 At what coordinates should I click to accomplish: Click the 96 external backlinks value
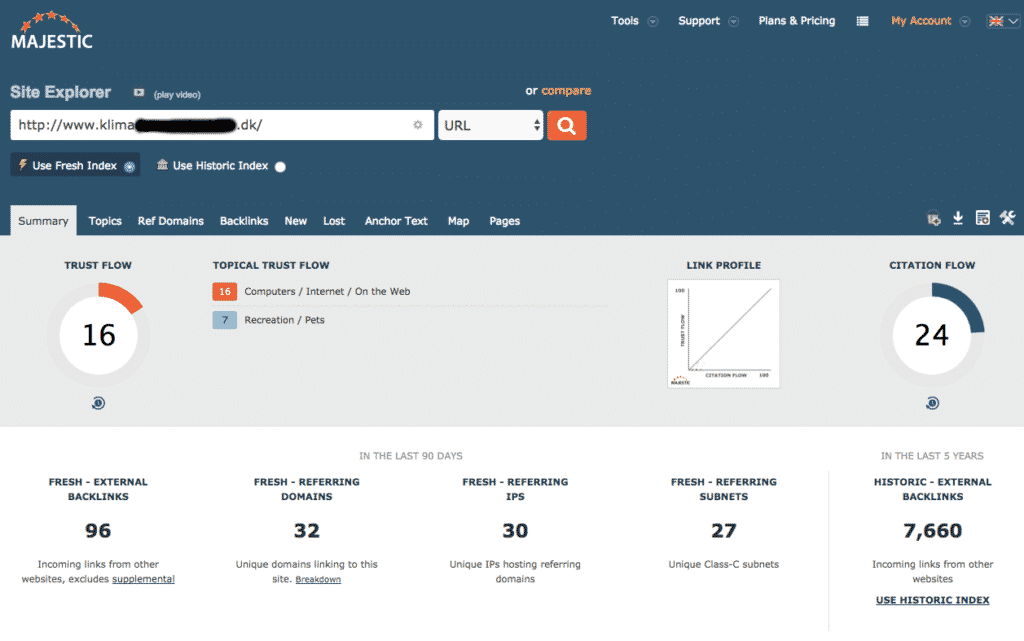click(98, 530)
